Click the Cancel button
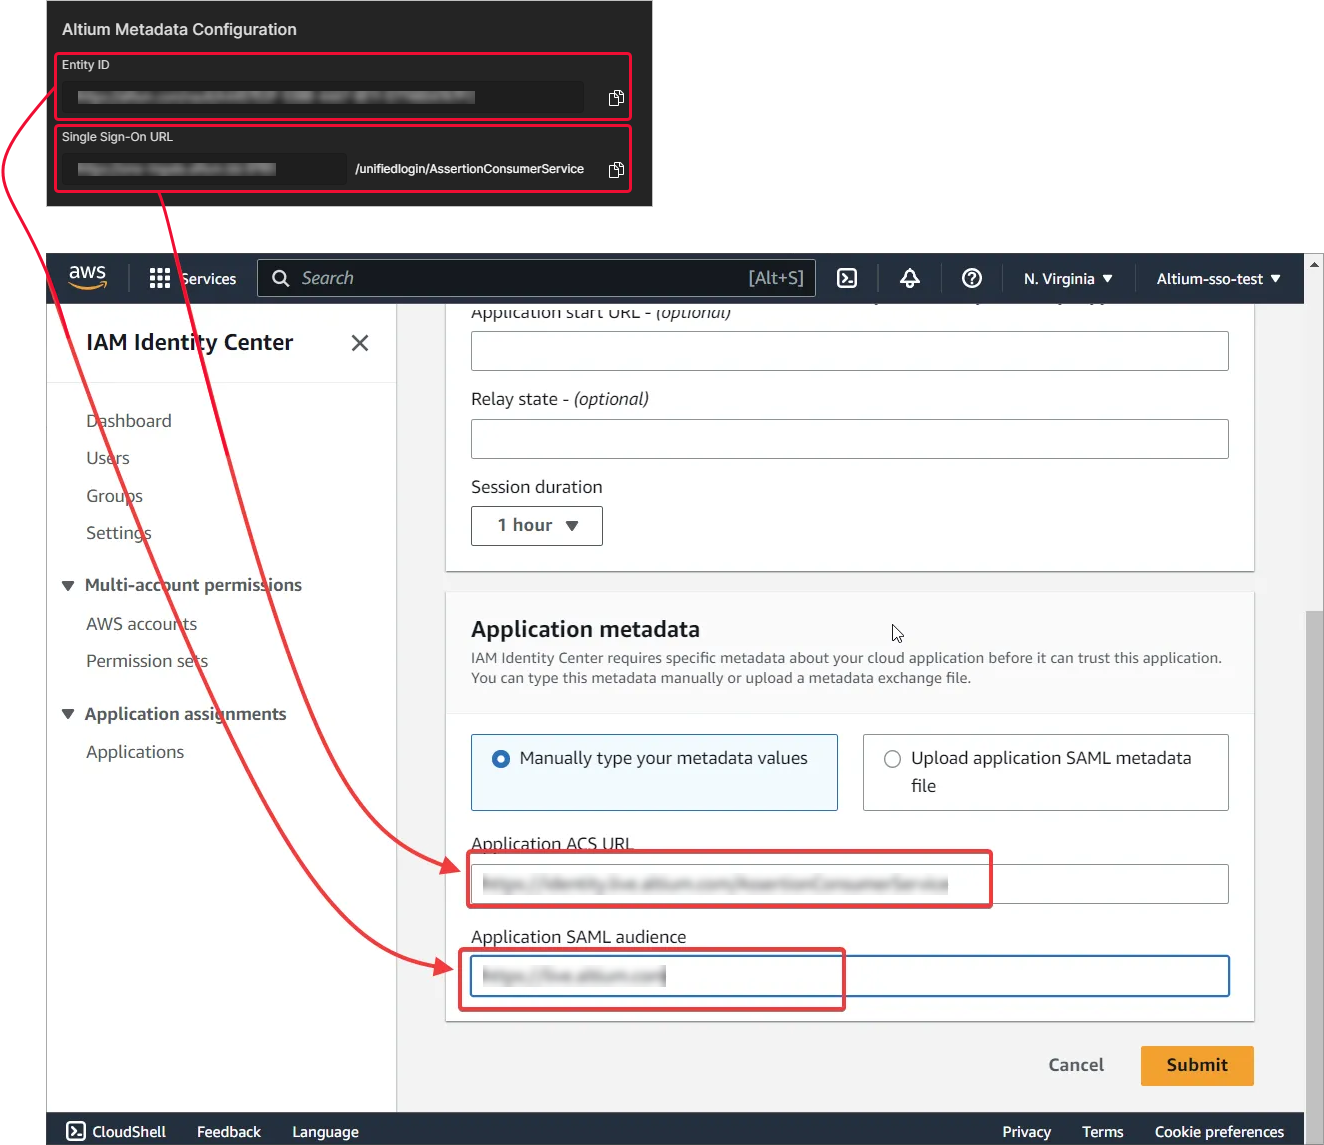Image resolution: width=1324 pixels, height=1145 pixels. coord(1076,1065)
